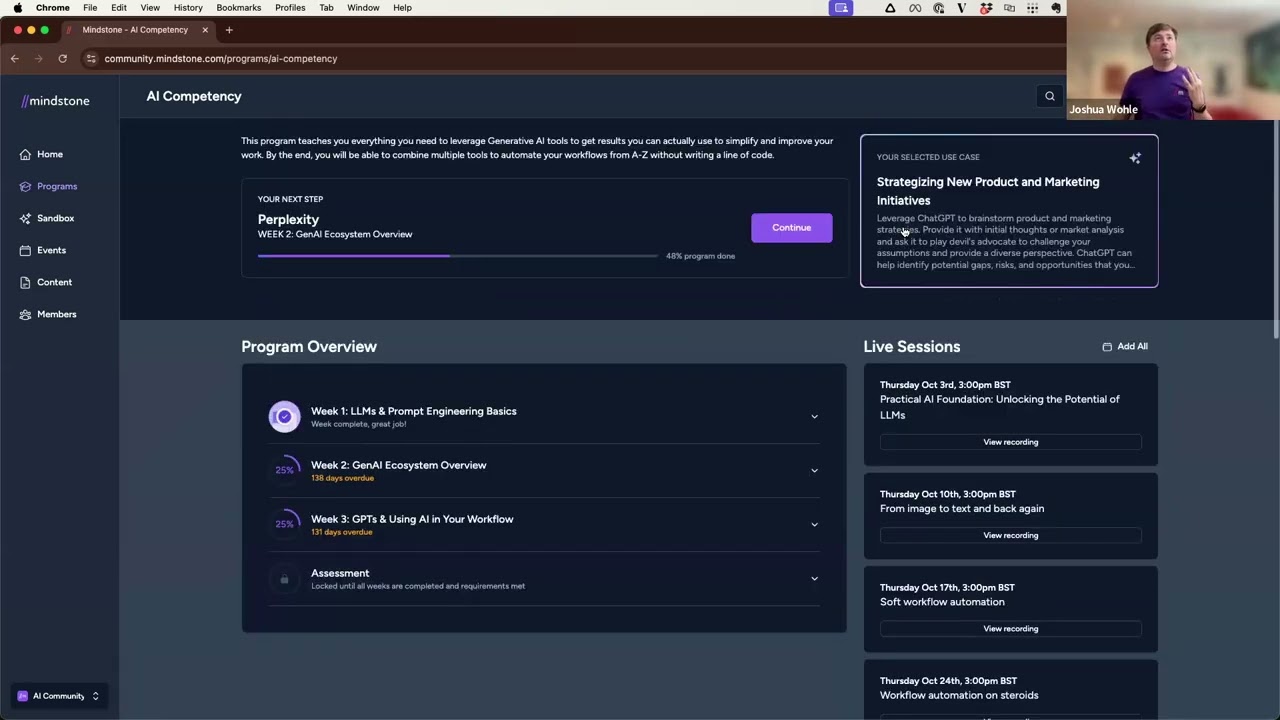Click the purple Continue button
The image size is (1280, 720).
point(791,228)
